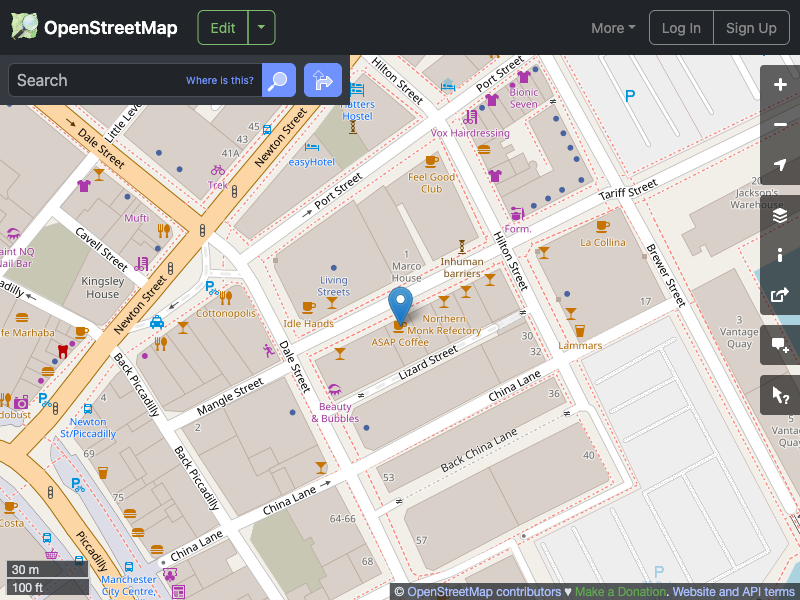Image resolution: width=800 pixels, height=600 pixels.
Task: Click the Log In button
Action: point(681,27)
